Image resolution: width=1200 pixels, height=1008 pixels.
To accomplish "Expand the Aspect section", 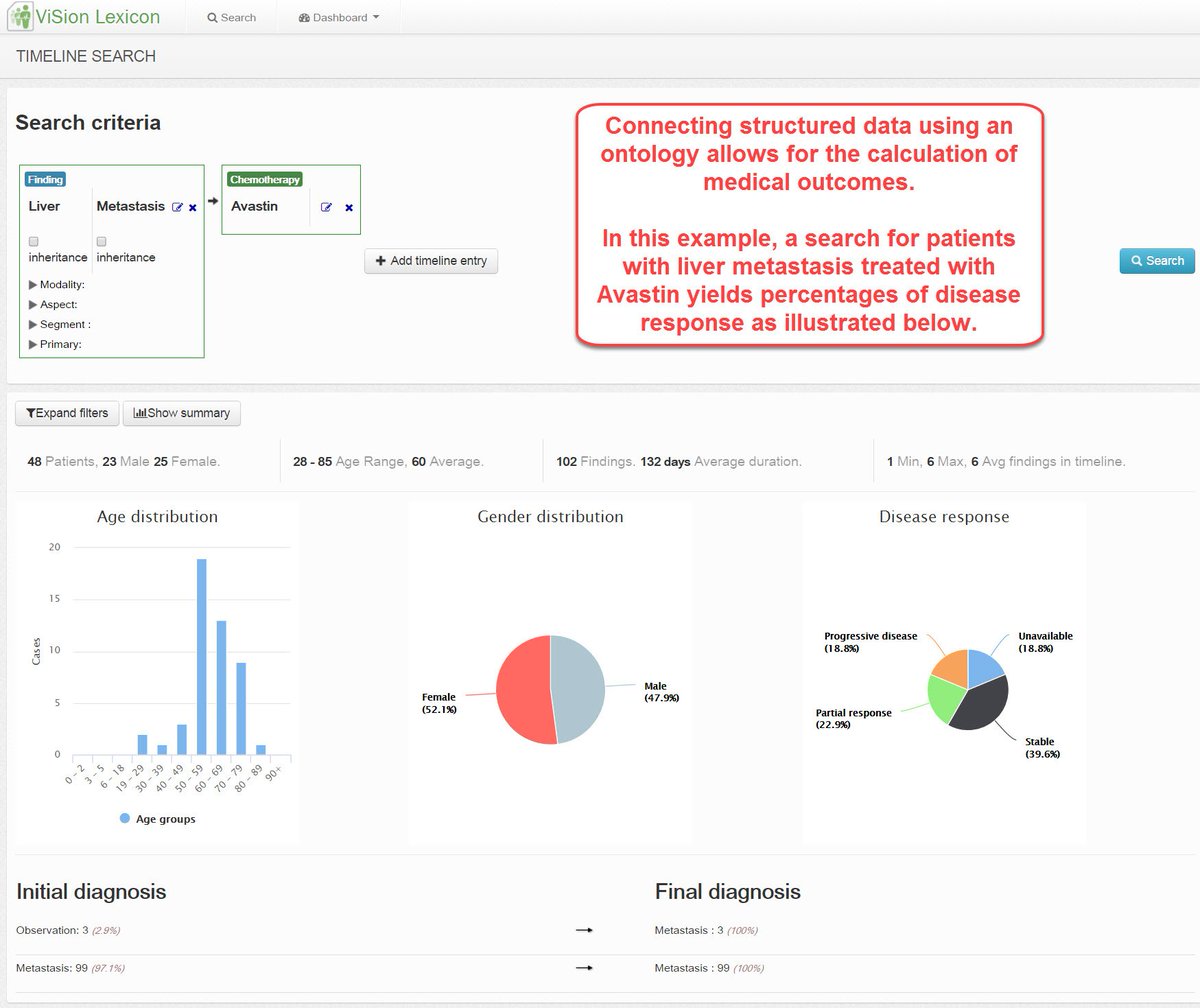I will point(54,305).
